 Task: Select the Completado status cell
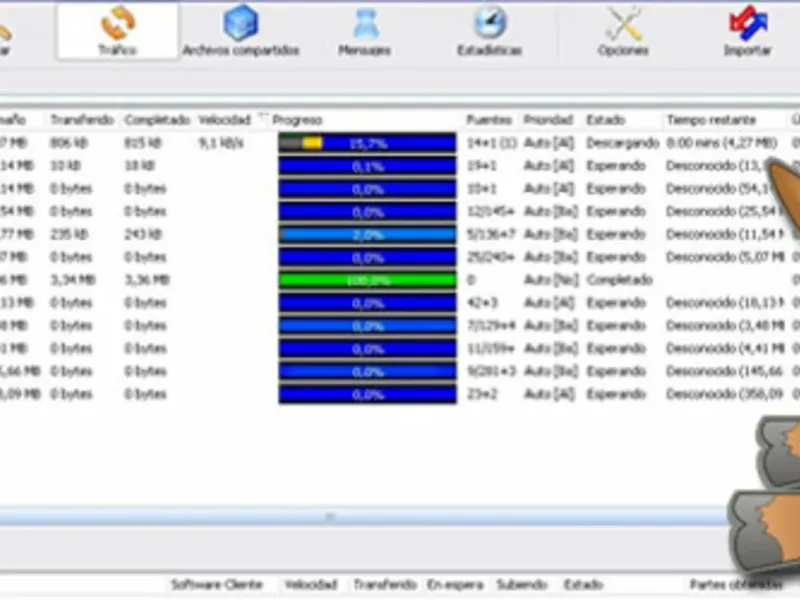619,280
